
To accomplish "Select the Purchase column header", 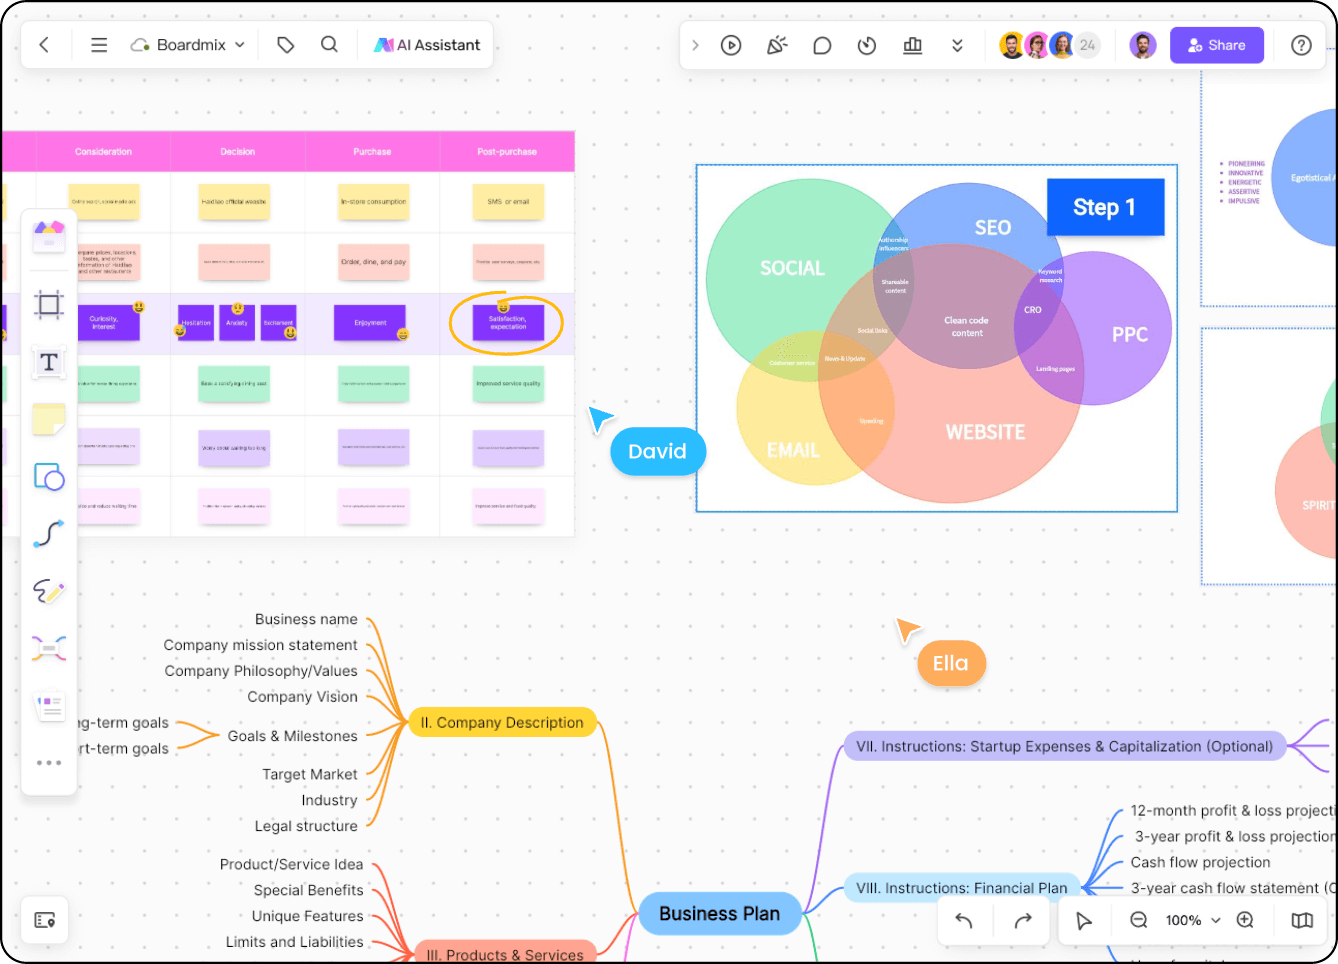I will tap(372, 152).
